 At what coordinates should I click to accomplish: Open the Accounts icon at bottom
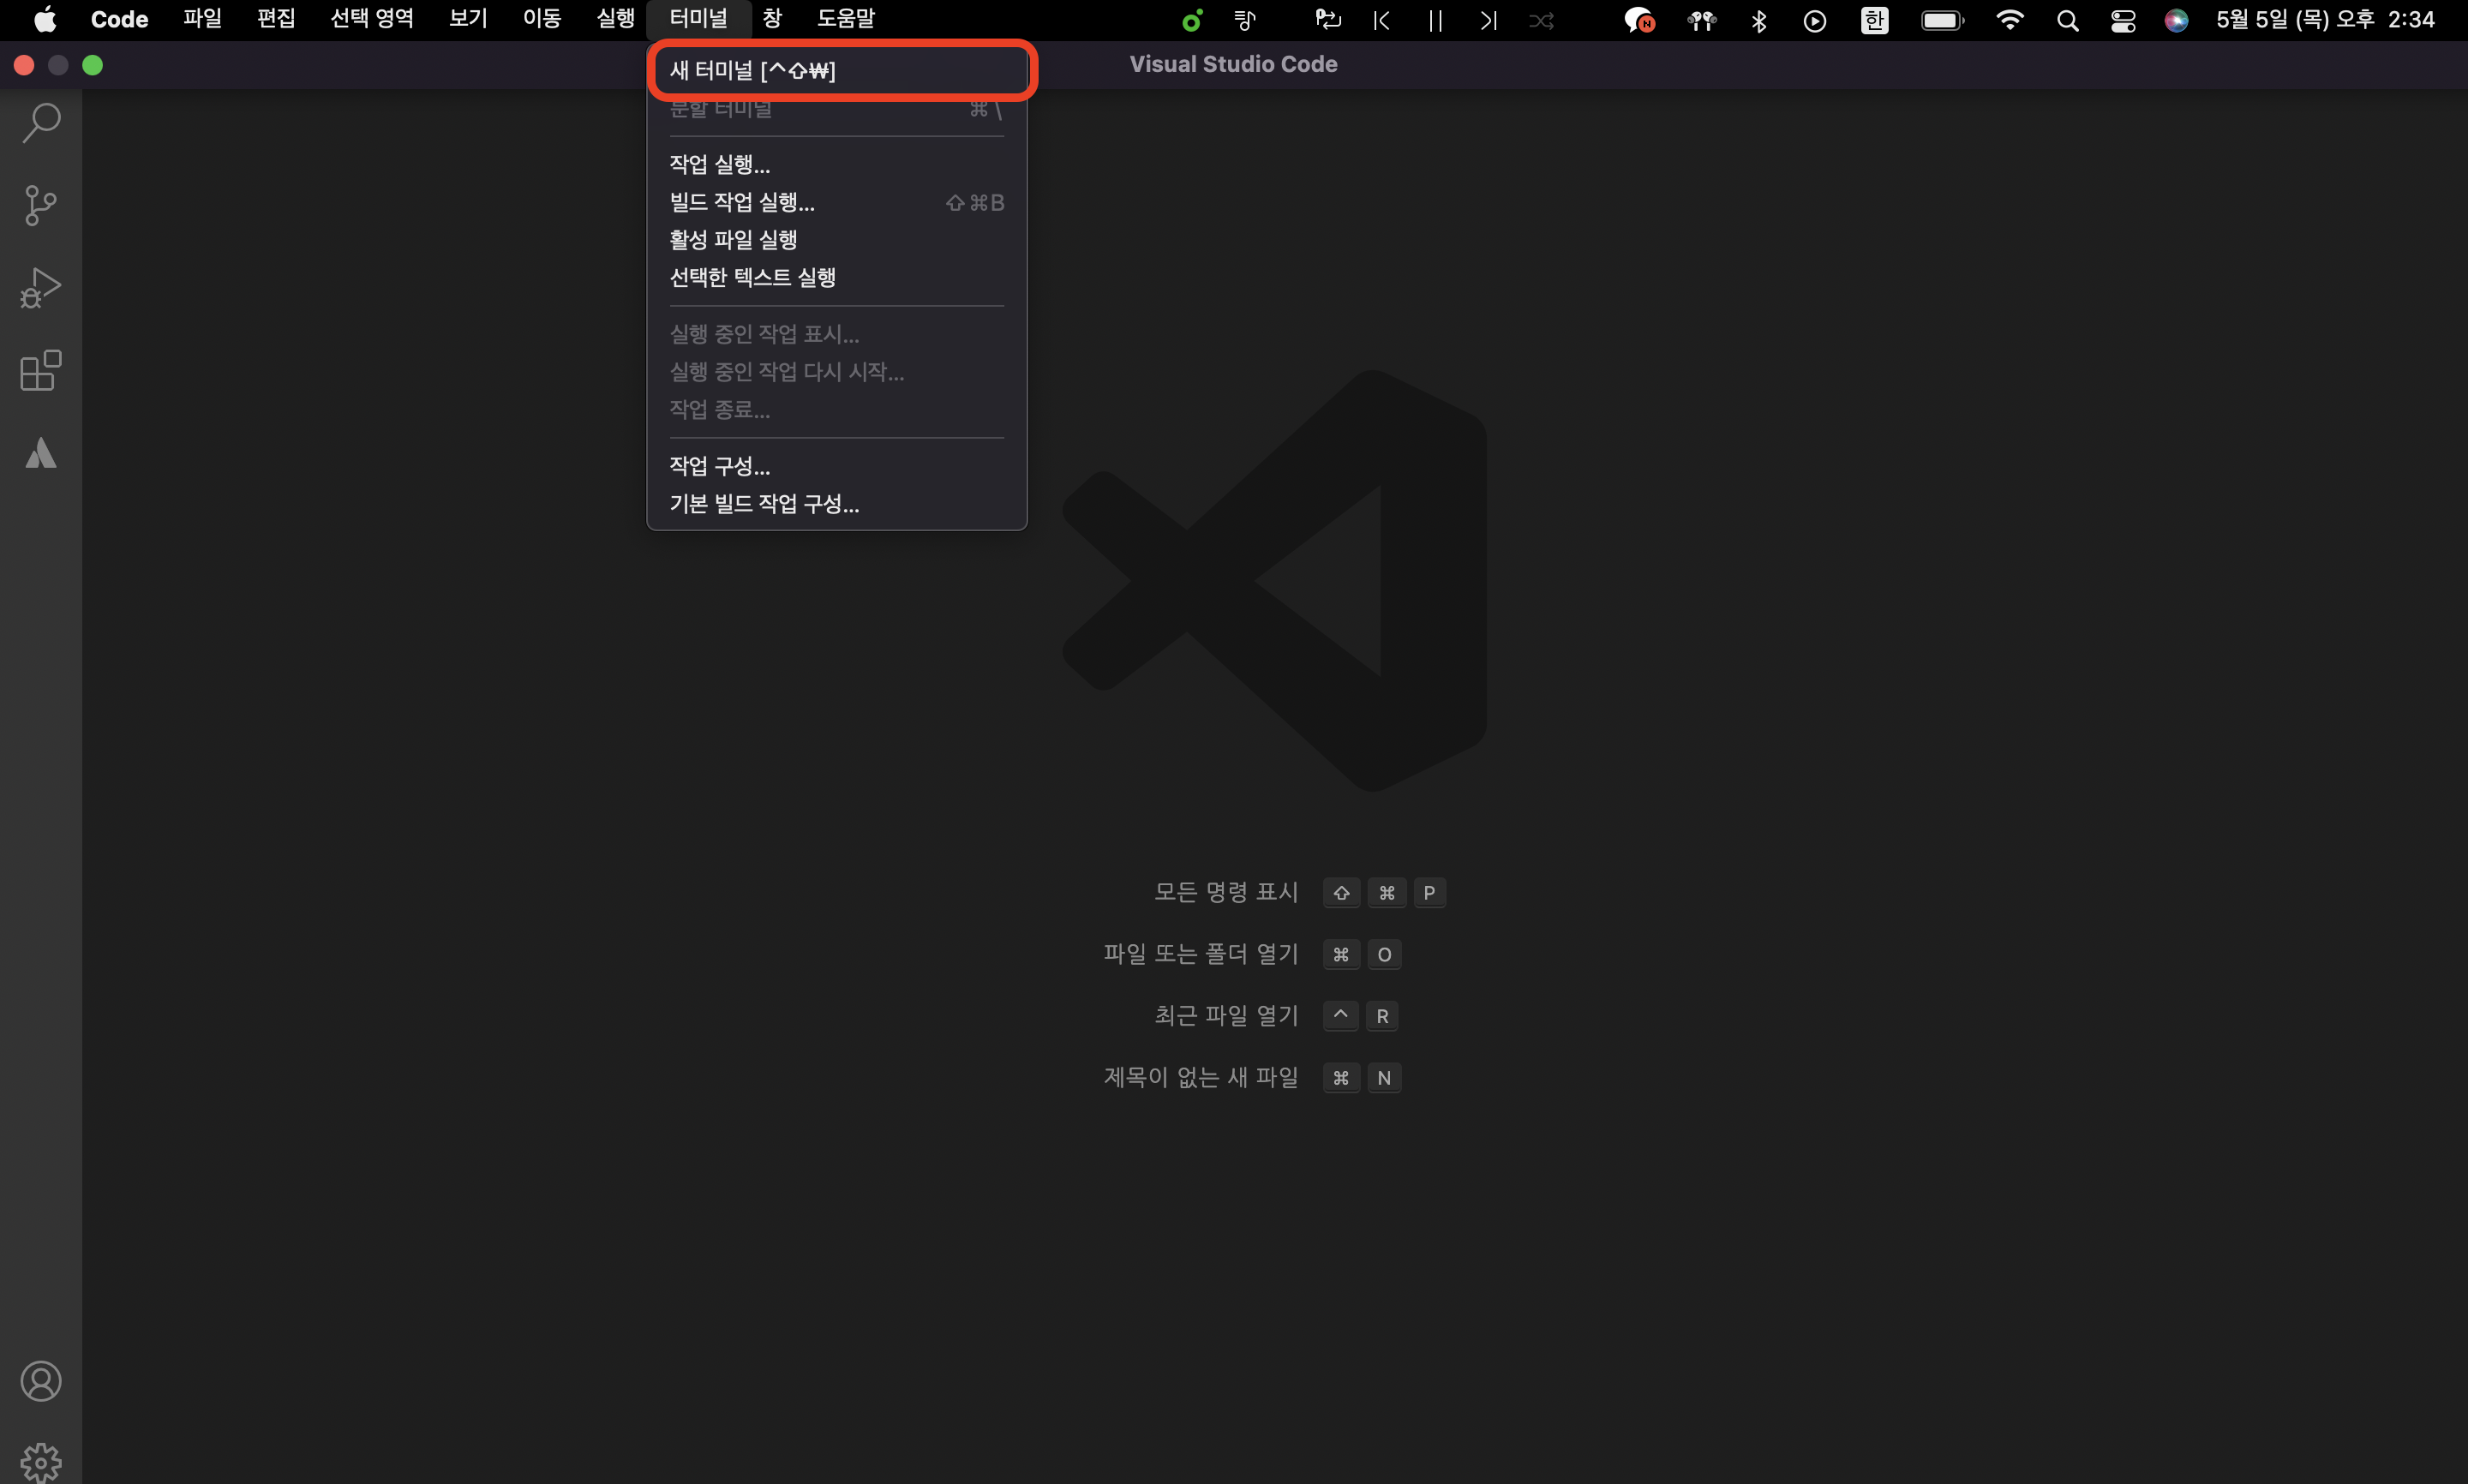coord(41,1381)
